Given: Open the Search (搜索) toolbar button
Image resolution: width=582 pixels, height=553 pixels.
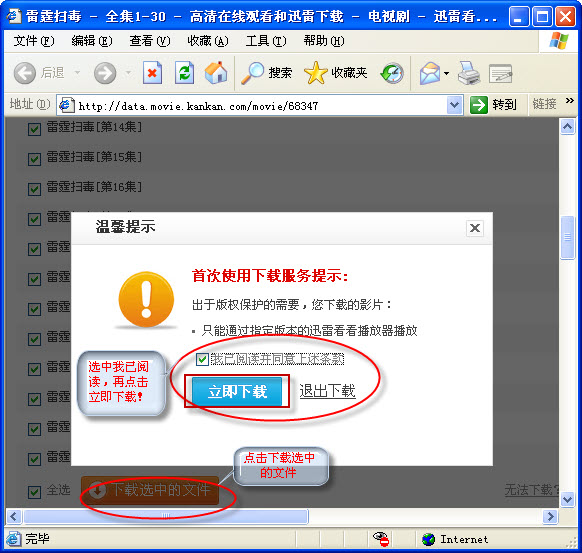Looking at the screenshot, I should click(266, 73).
